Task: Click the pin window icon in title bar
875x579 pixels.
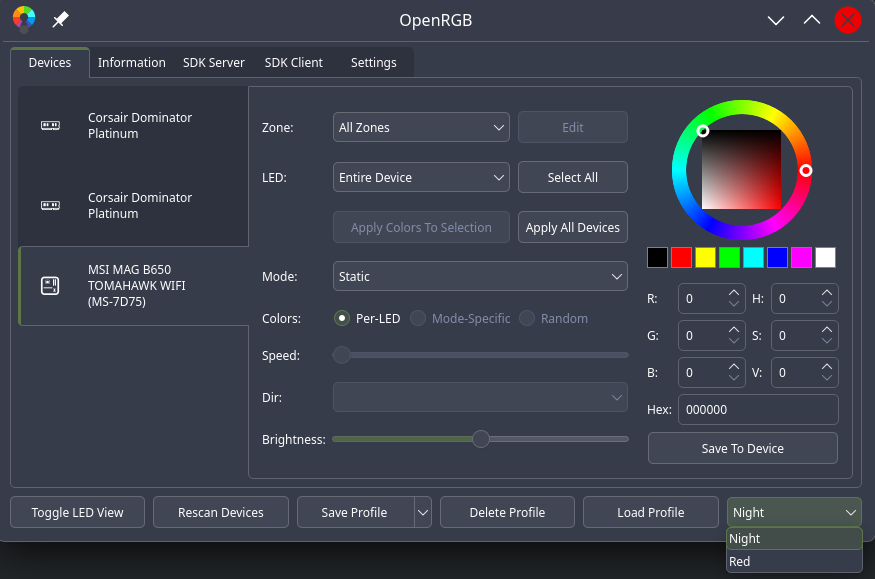Action: [60, 20]
